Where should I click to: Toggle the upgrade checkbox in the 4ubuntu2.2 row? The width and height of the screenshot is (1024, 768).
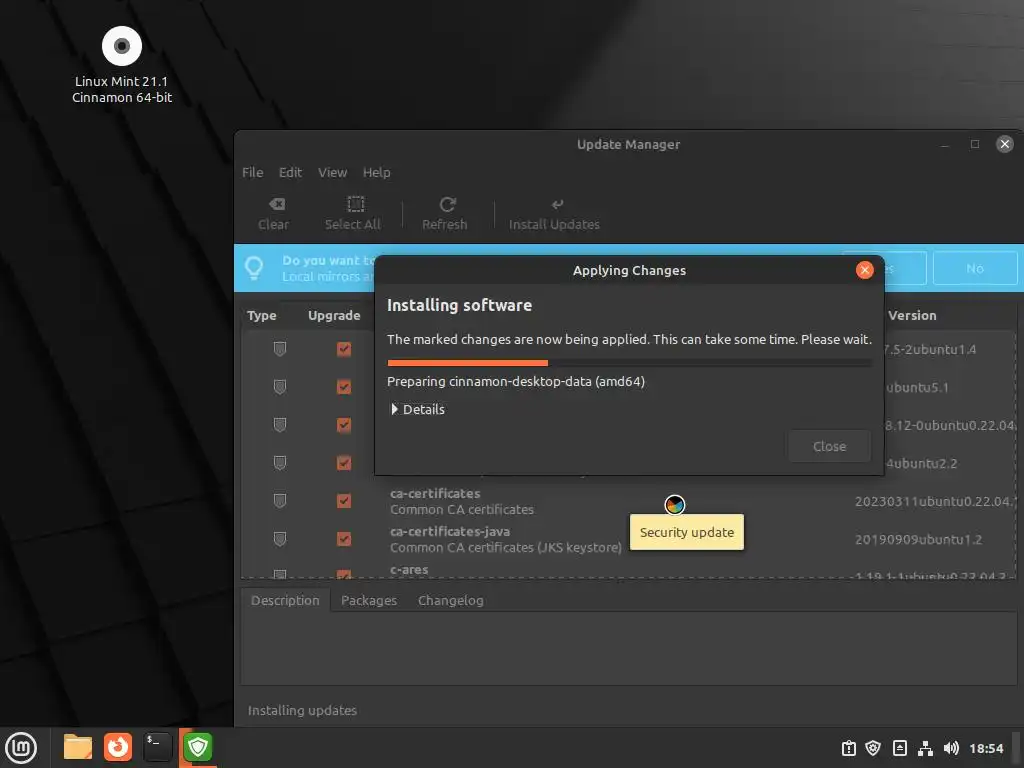[344, 463]
